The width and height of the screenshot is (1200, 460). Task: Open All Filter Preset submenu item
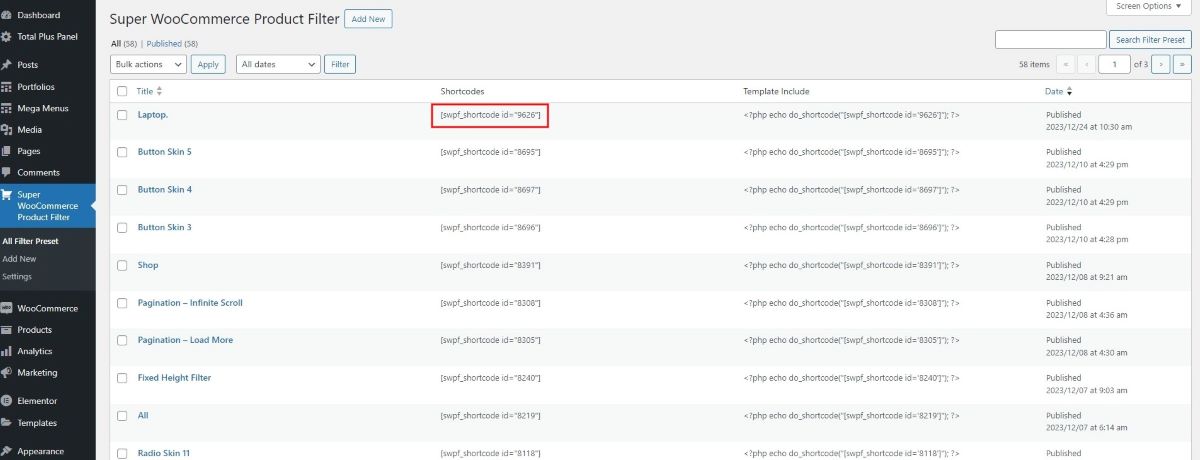point(30,241)
